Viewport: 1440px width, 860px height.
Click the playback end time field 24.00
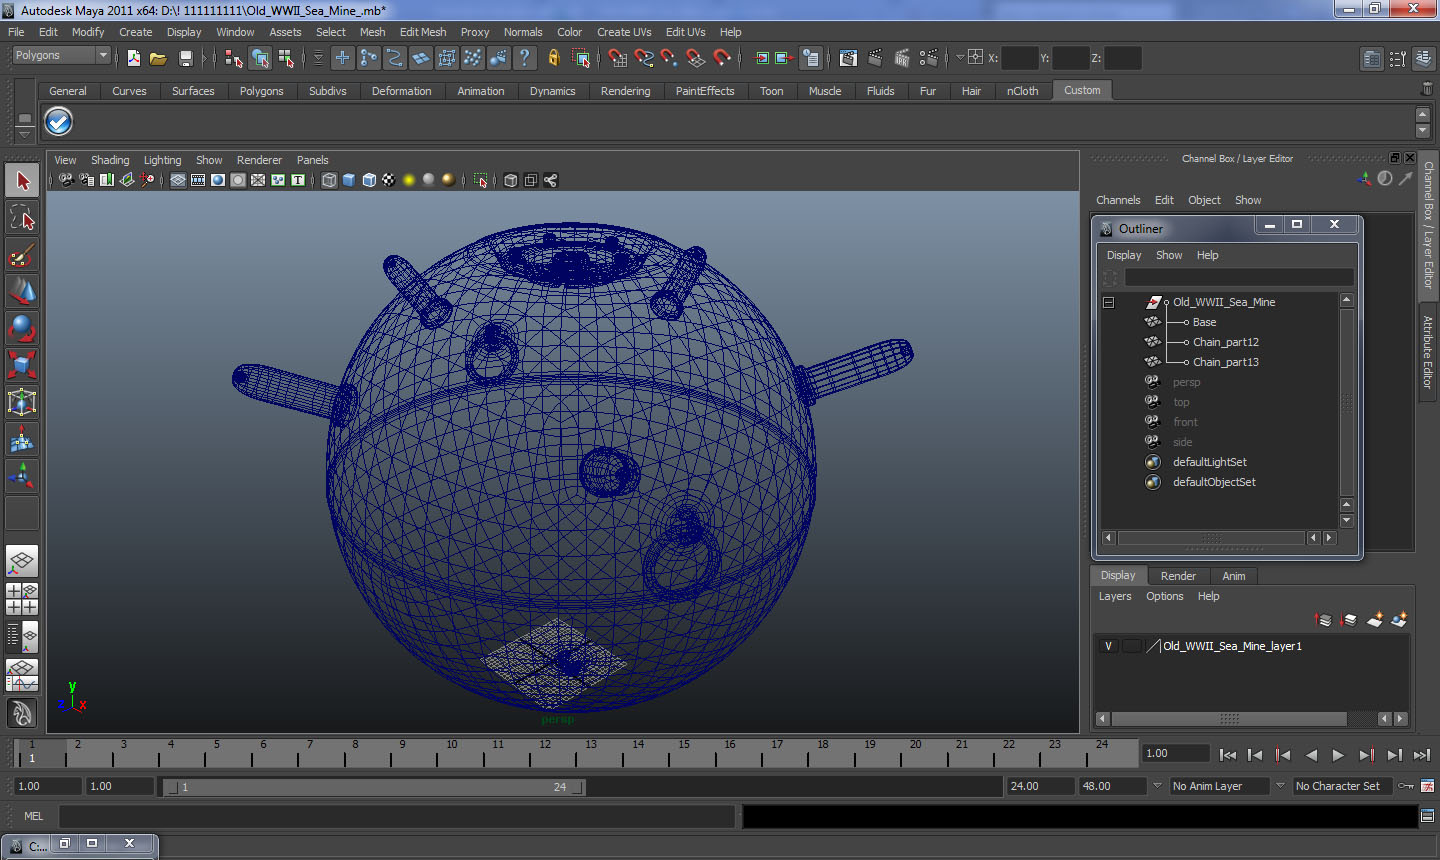tap(1039, 786)
